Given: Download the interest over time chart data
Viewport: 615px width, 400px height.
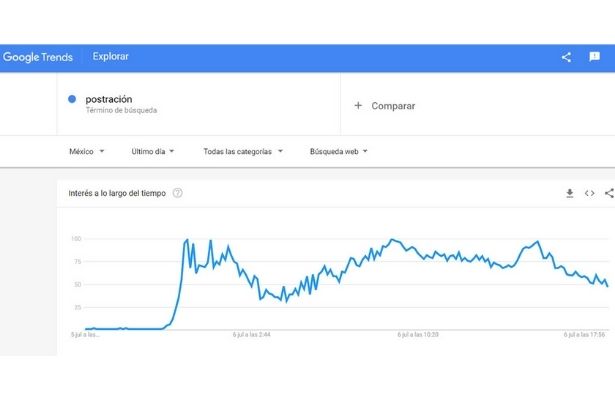Looking at the screenshot, I should (570, 193).
